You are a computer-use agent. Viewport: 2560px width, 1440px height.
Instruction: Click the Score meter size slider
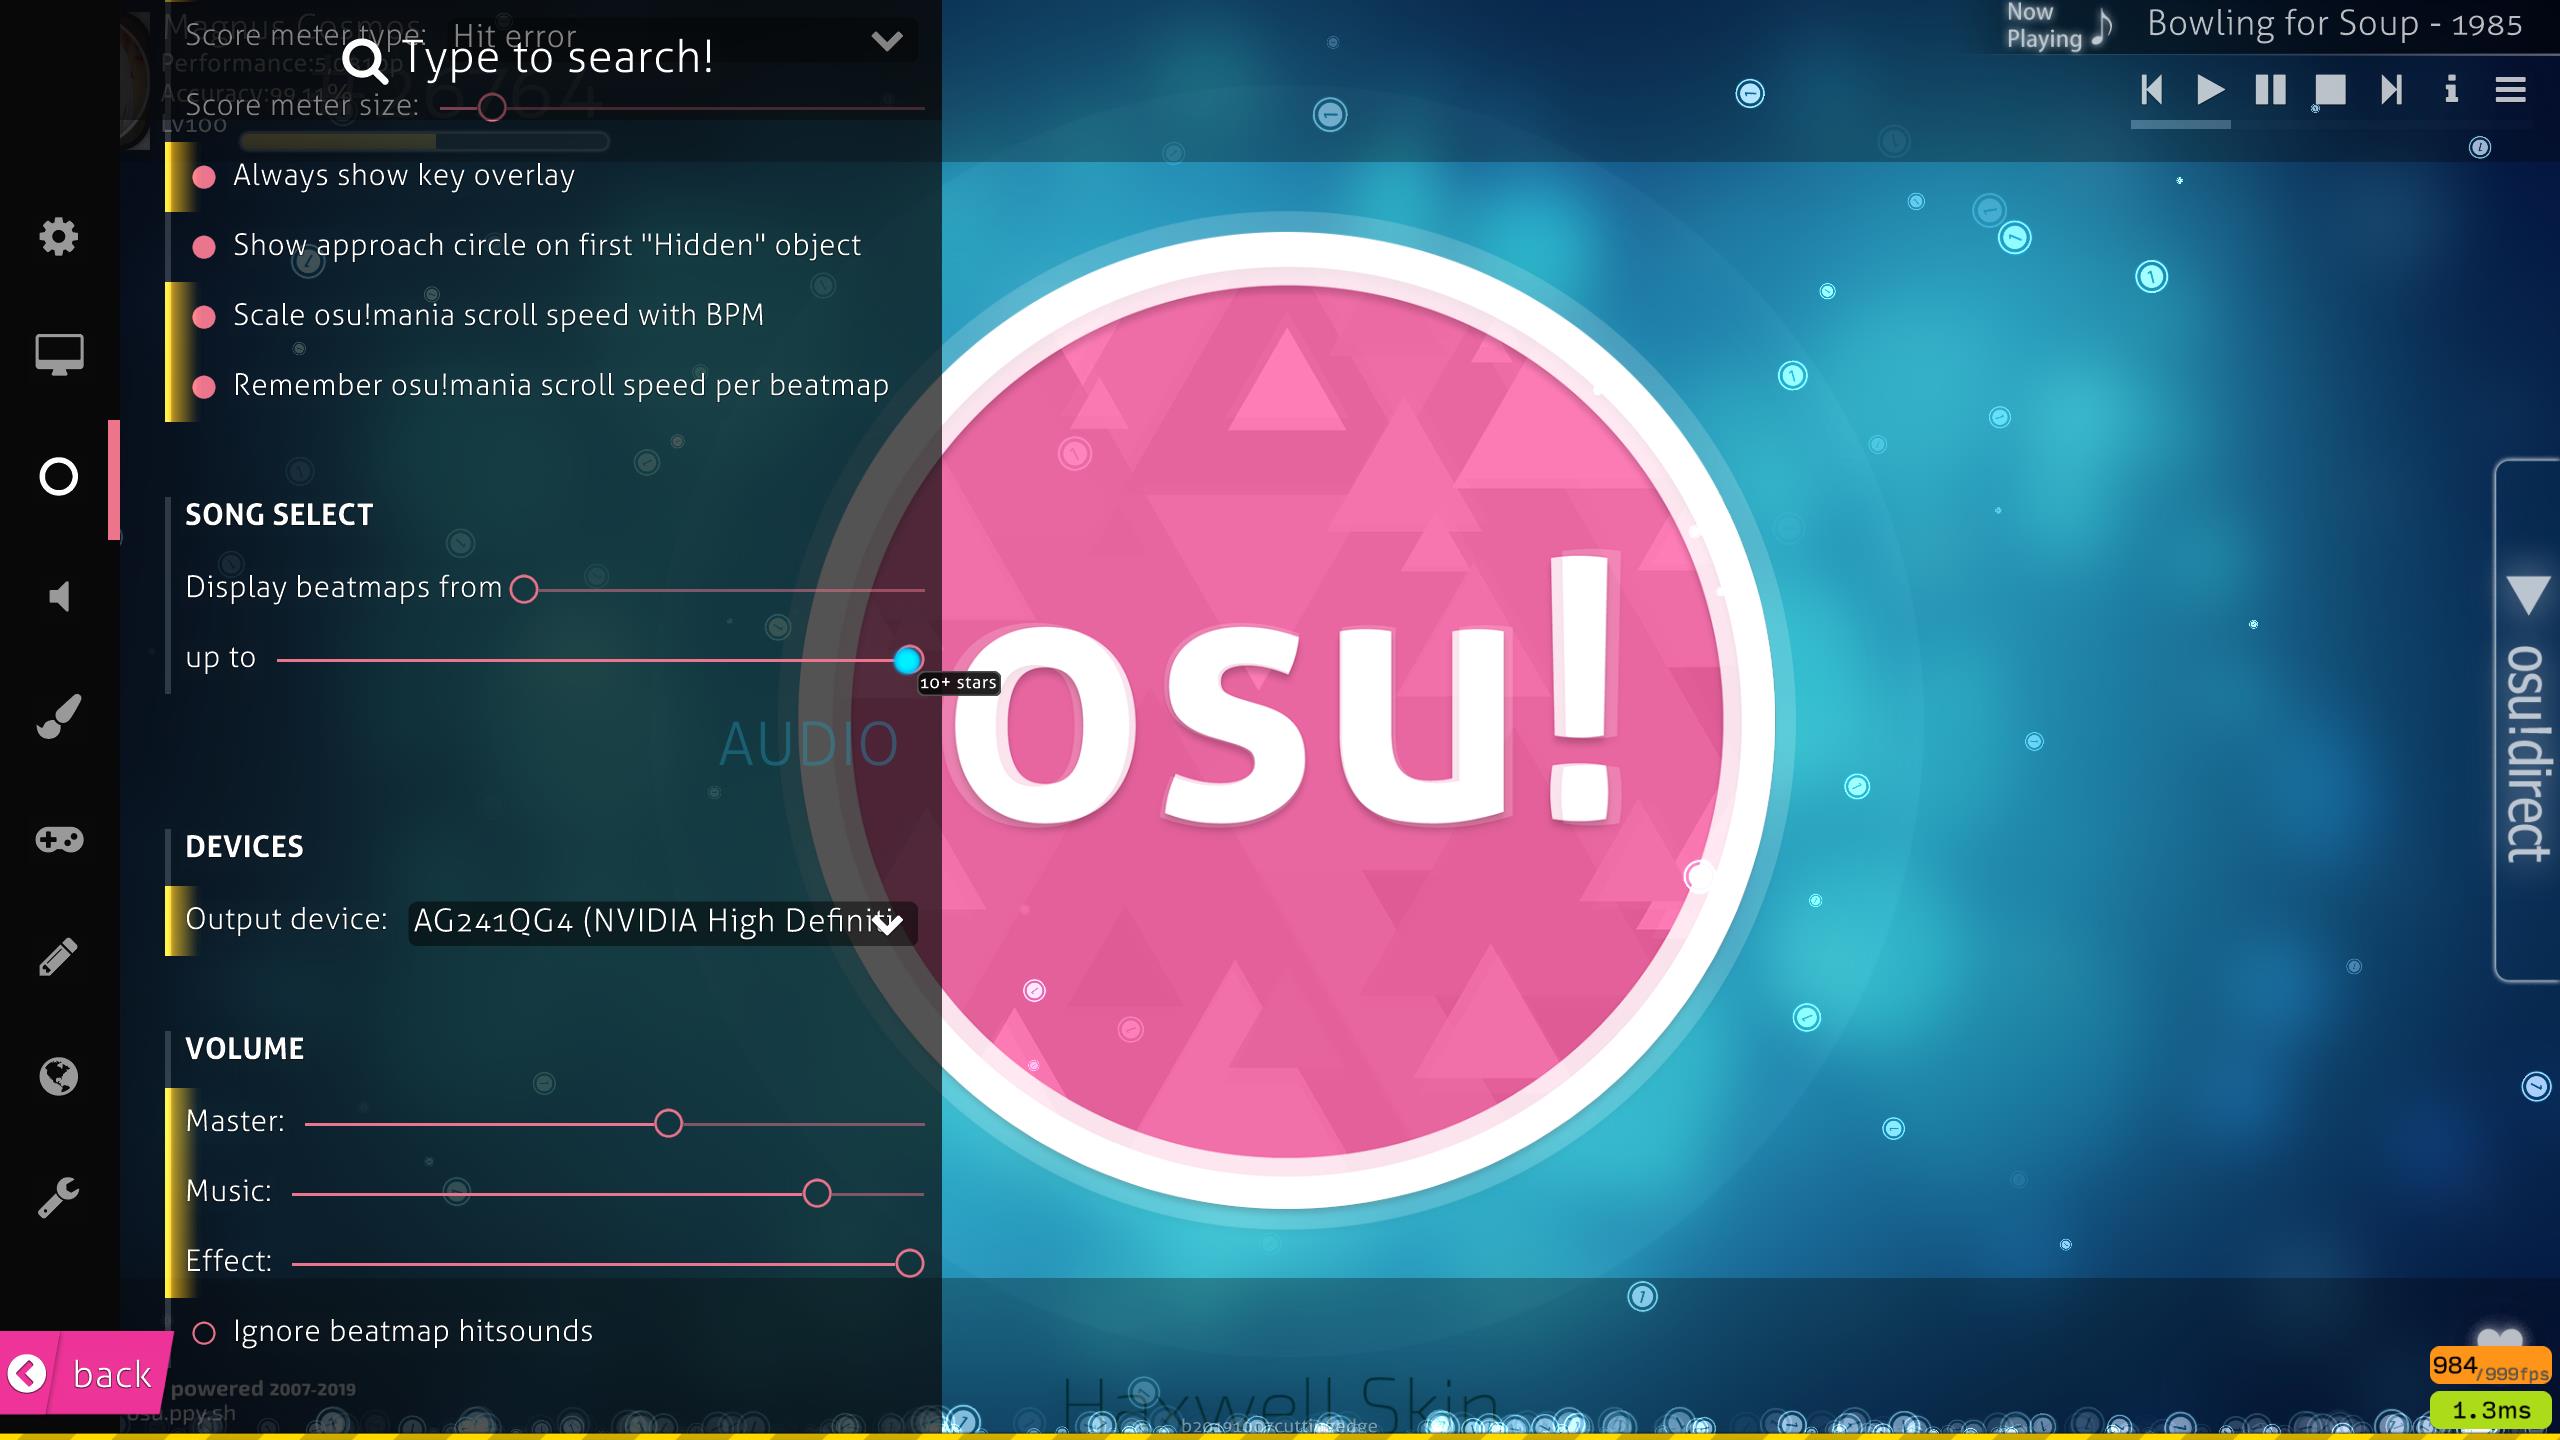(x=682, y=108)
